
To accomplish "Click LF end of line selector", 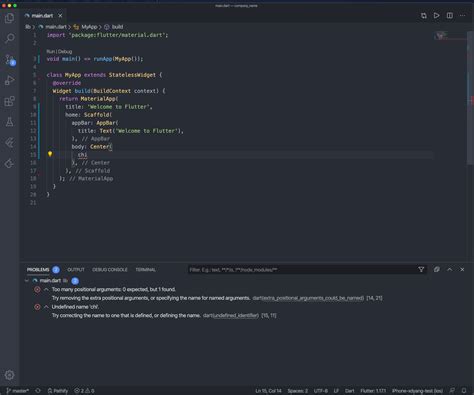I will [336, 391].
